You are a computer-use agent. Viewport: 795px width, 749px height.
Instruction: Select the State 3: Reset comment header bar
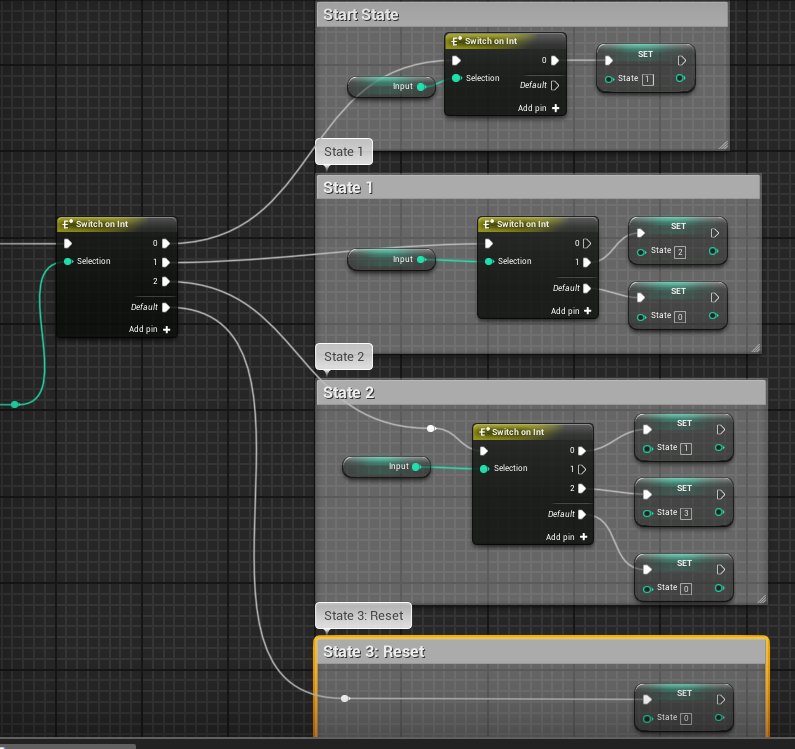click(540, 652)
